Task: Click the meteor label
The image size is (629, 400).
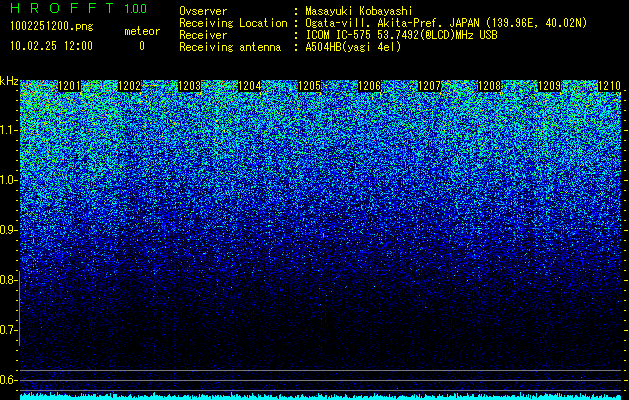Action: pos(142,31)
